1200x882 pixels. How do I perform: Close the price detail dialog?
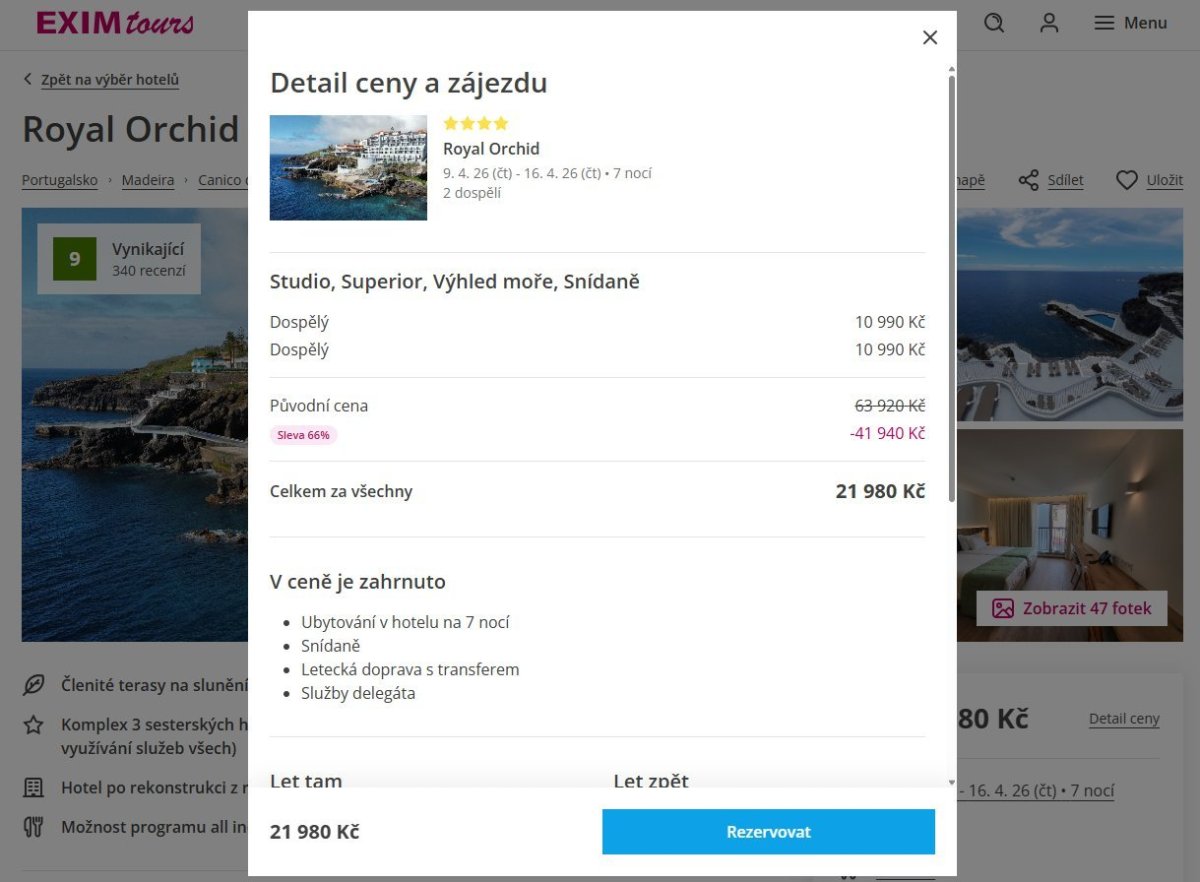[930, 37]
